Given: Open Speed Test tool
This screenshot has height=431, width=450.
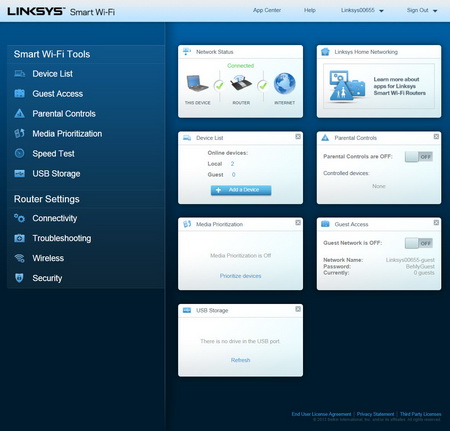Looking at the screenshot, I should coord(53,154).
